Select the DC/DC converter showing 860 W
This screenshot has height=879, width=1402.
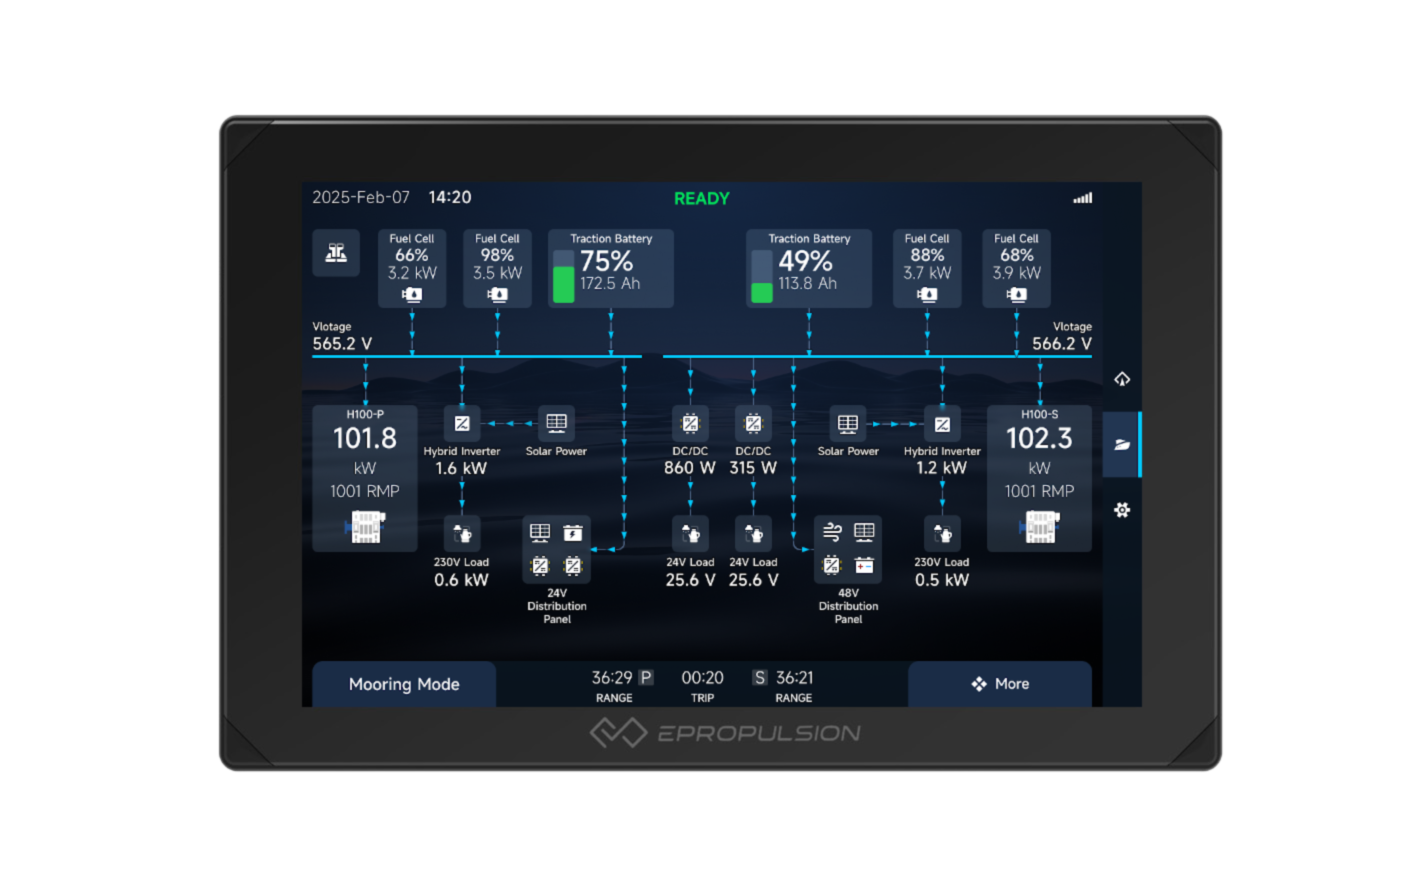point(690,424)
